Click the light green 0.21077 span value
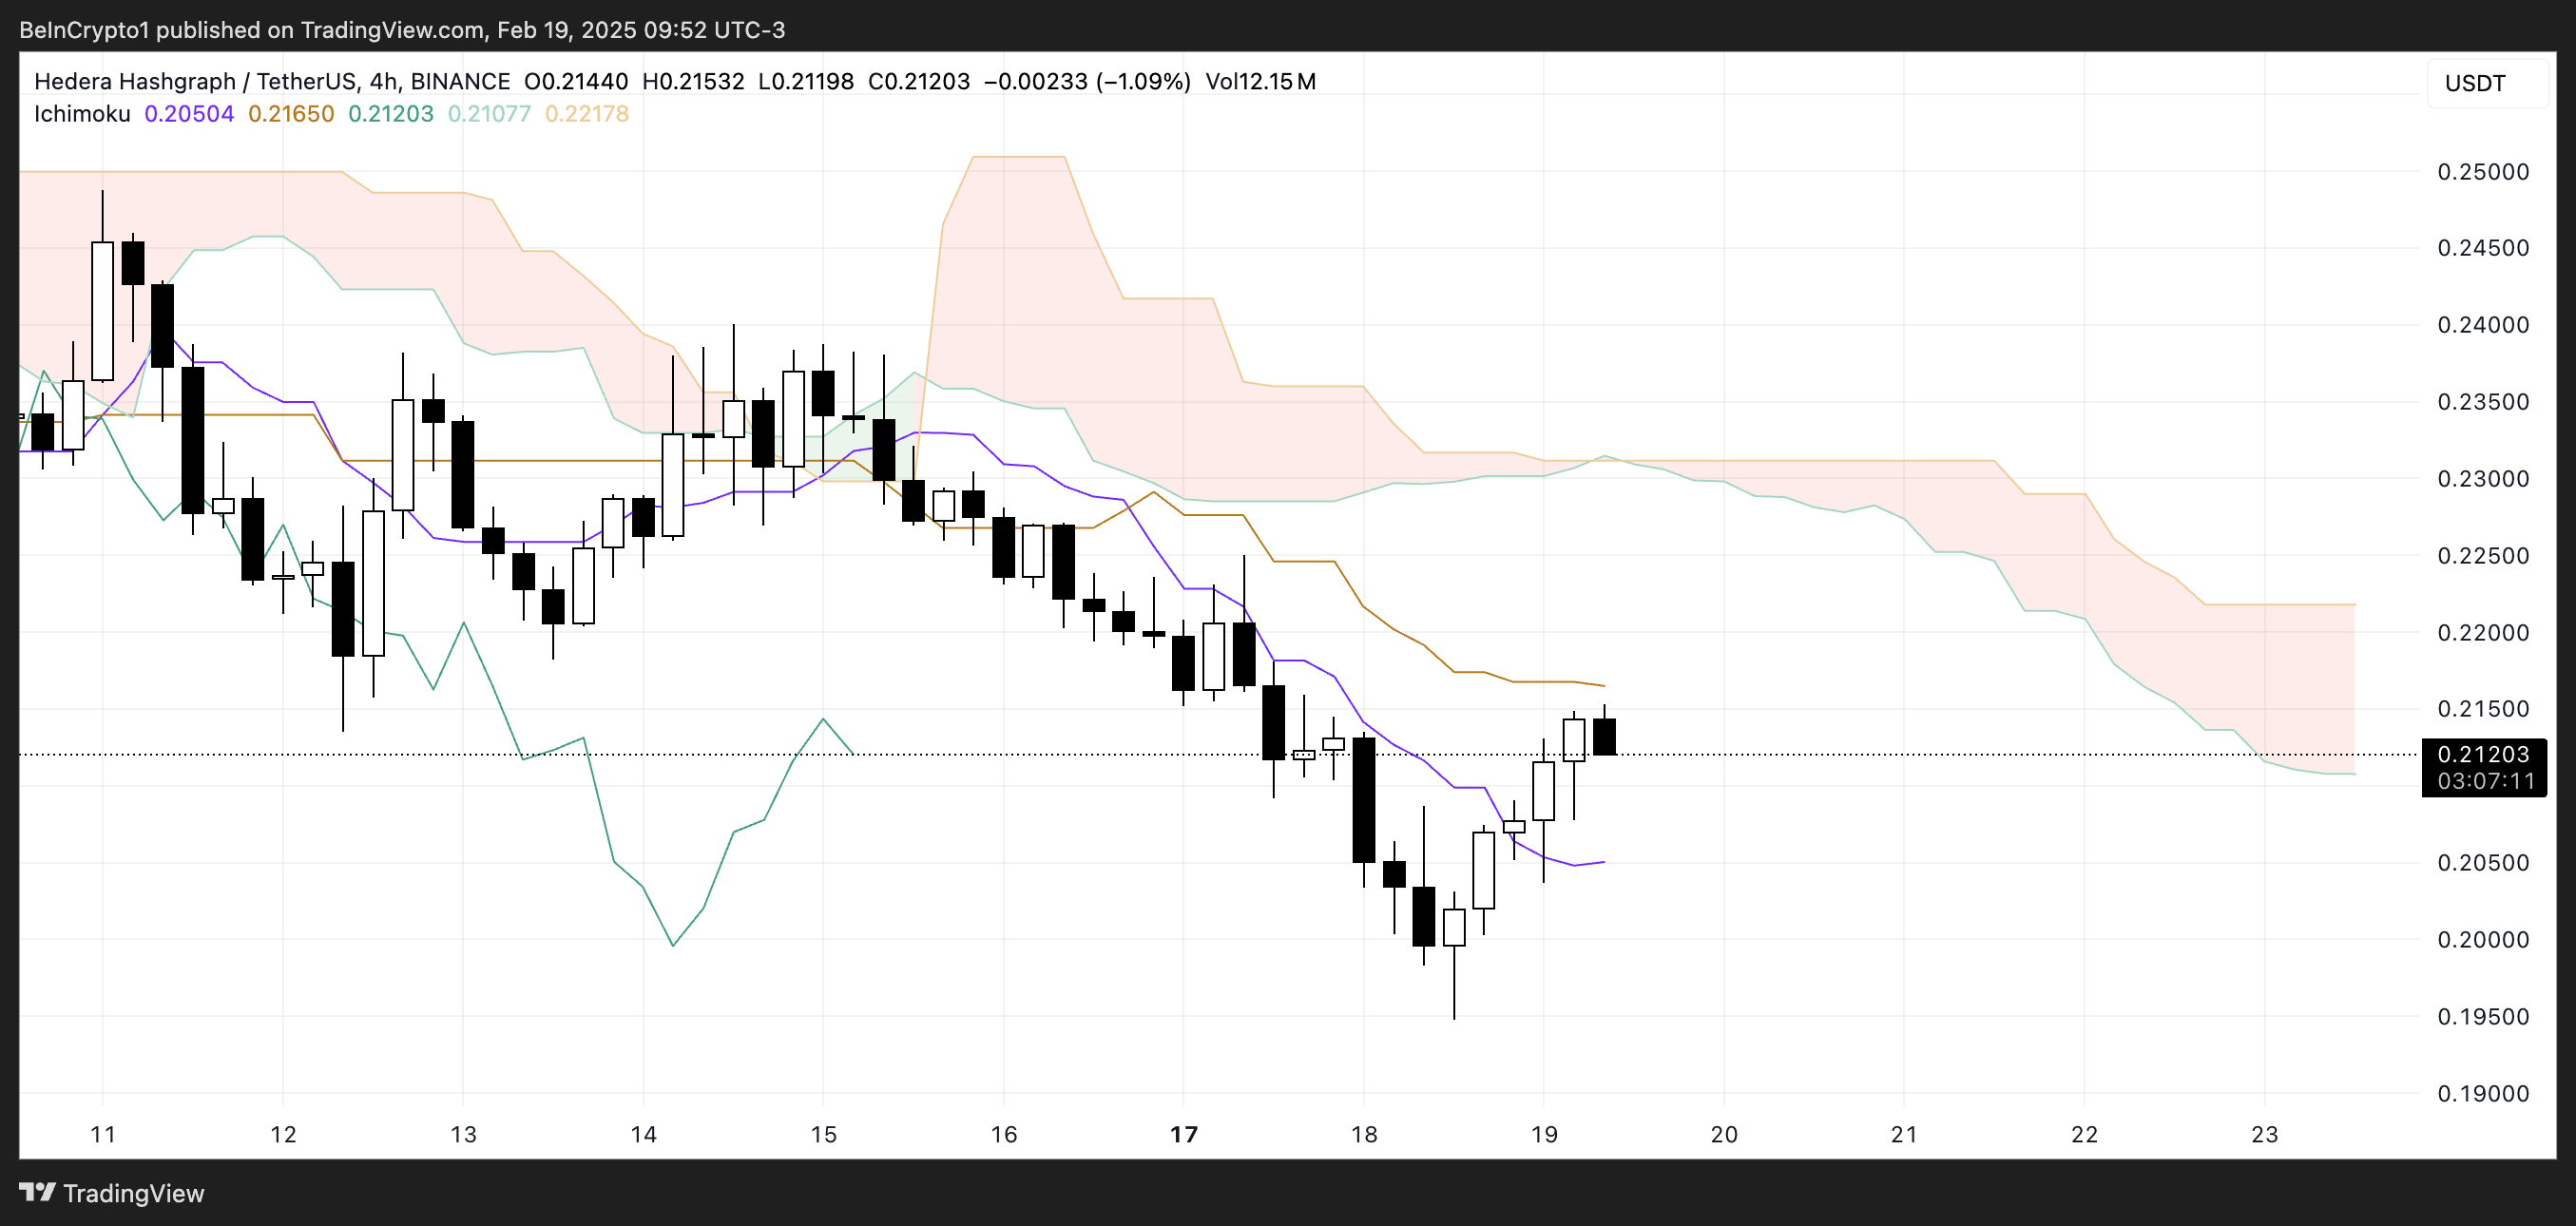Image resolution: width=2576 pixels, height=1226 pixels. (489, 114)
